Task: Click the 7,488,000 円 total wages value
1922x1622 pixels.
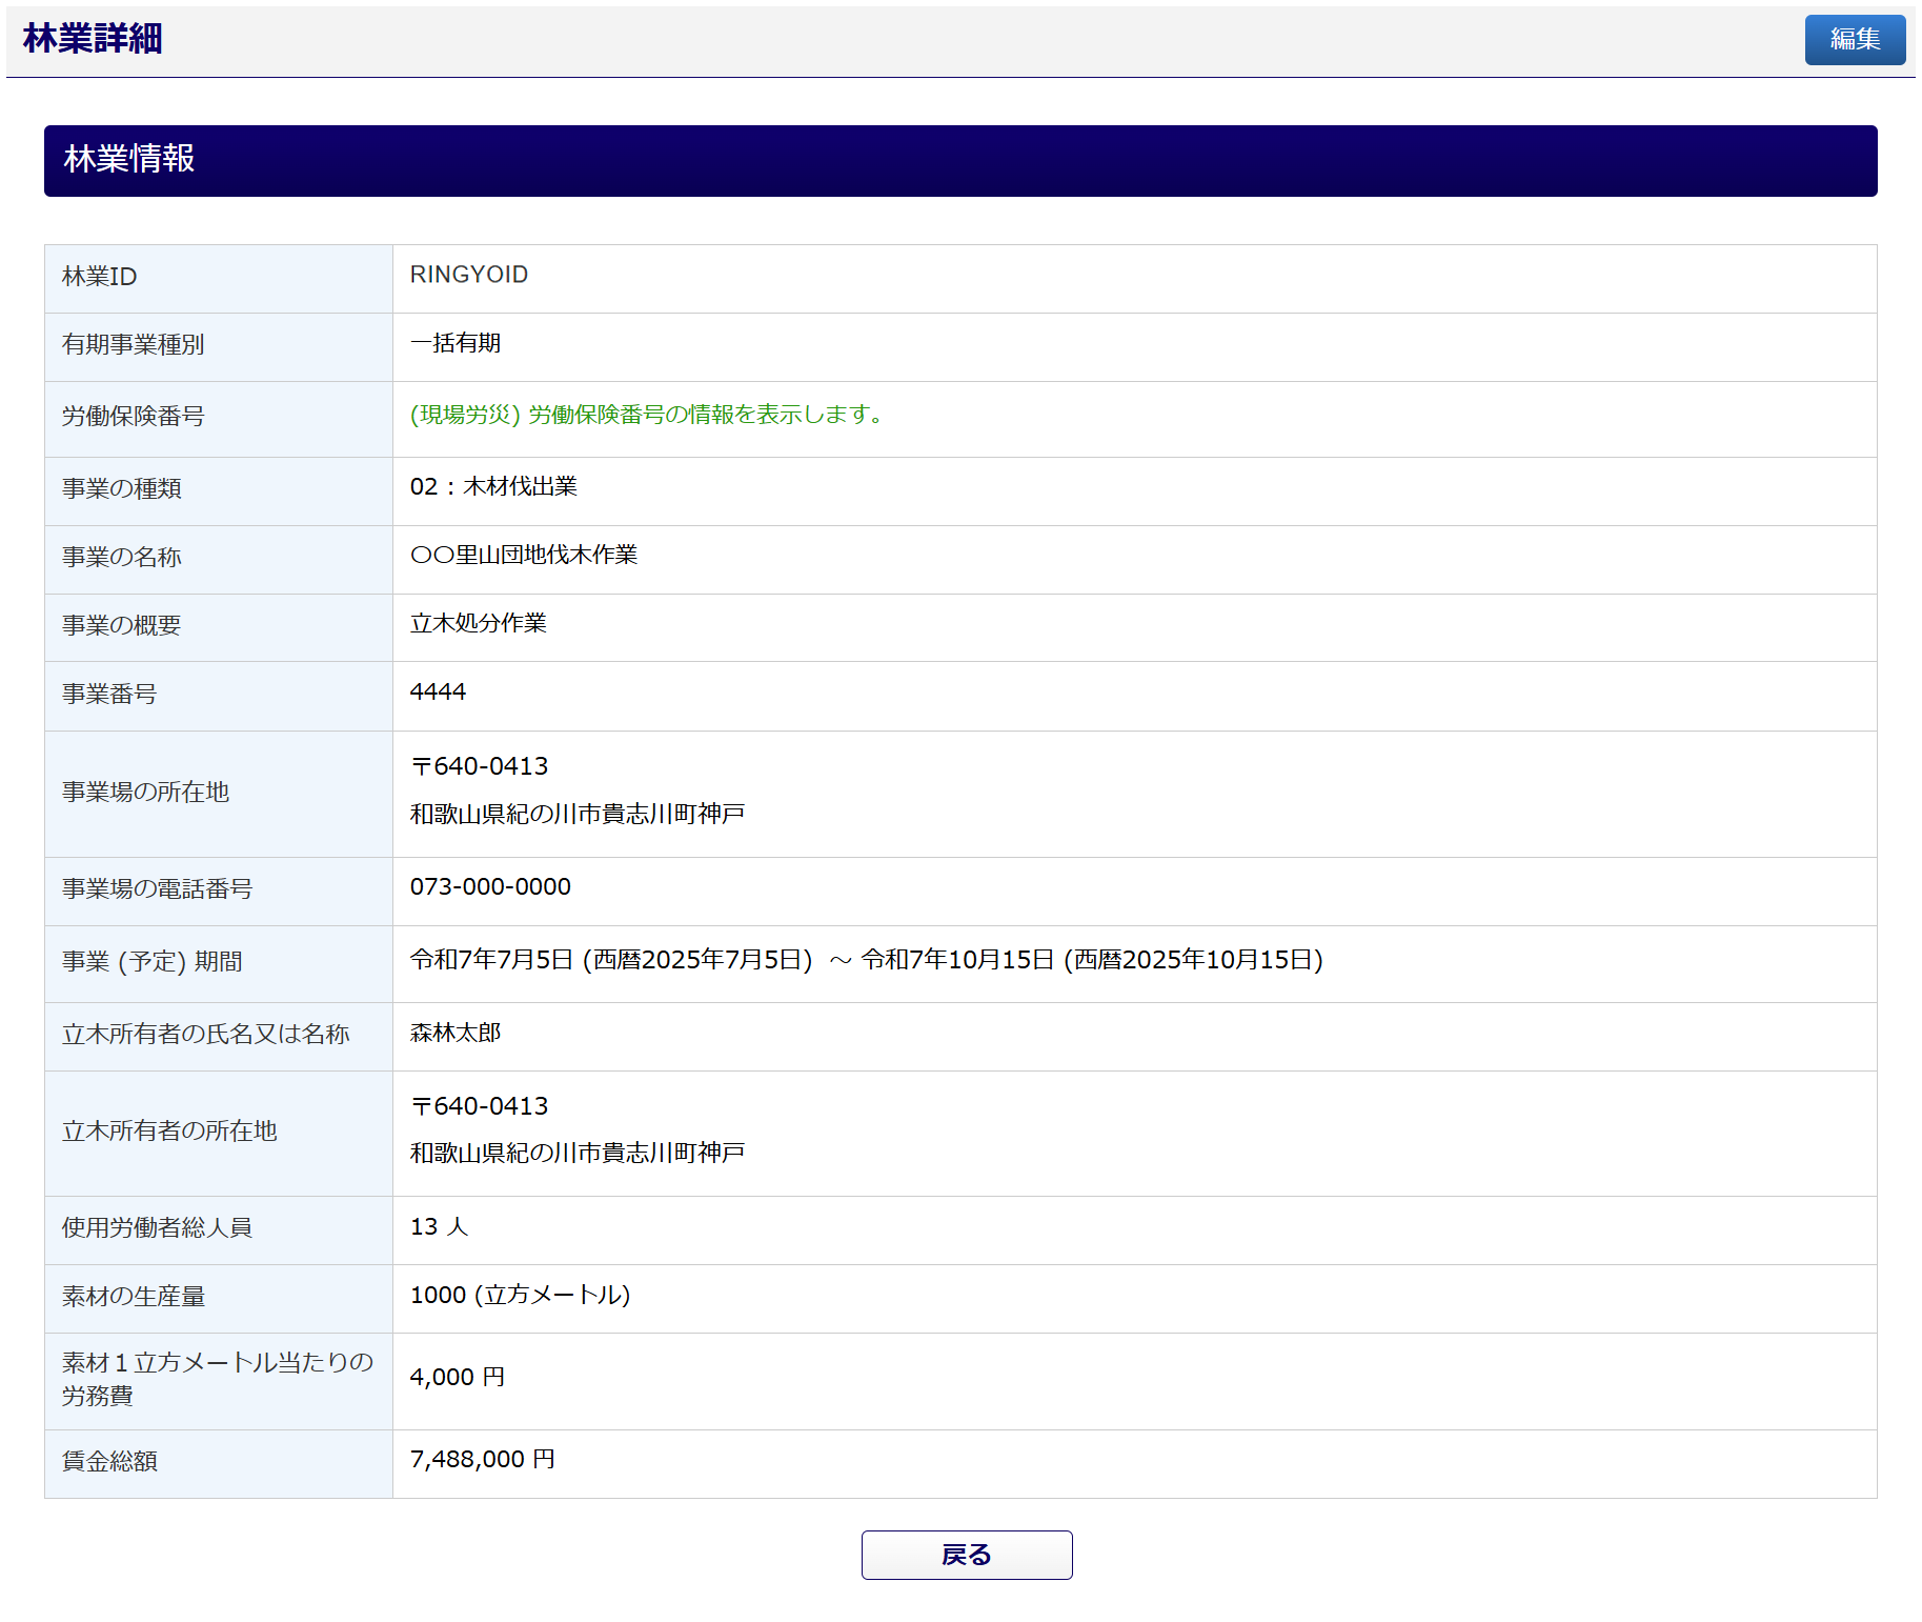Action: [x=482, y=1460]
